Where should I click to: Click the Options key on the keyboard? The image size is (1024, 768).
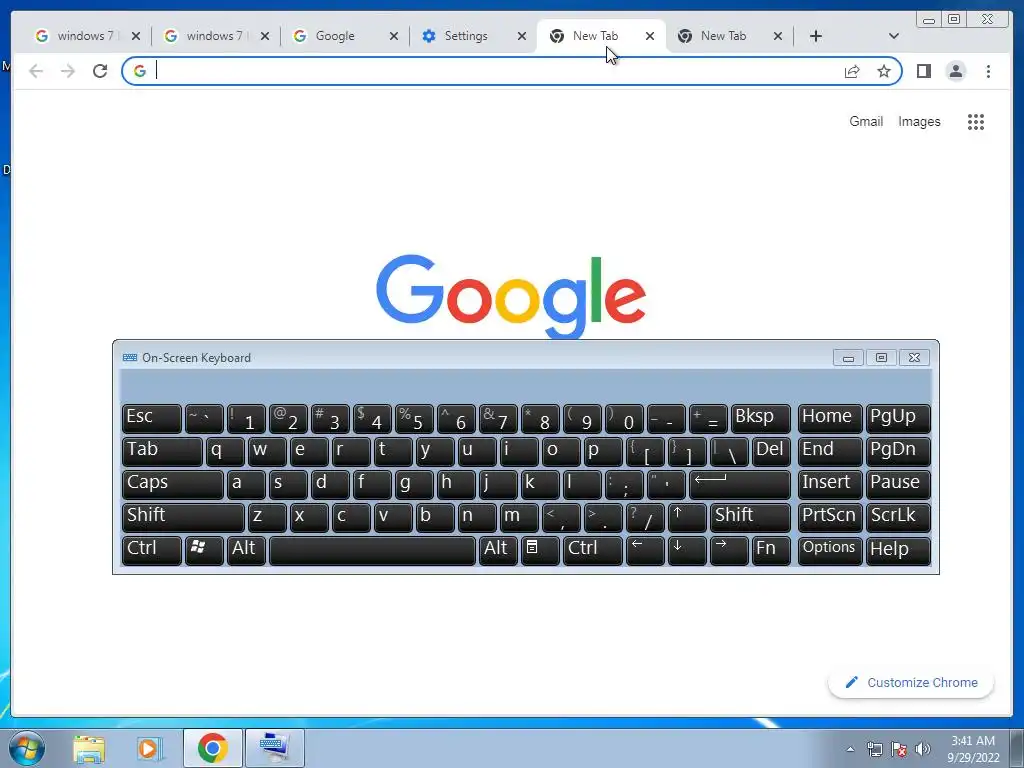point(829,551)
